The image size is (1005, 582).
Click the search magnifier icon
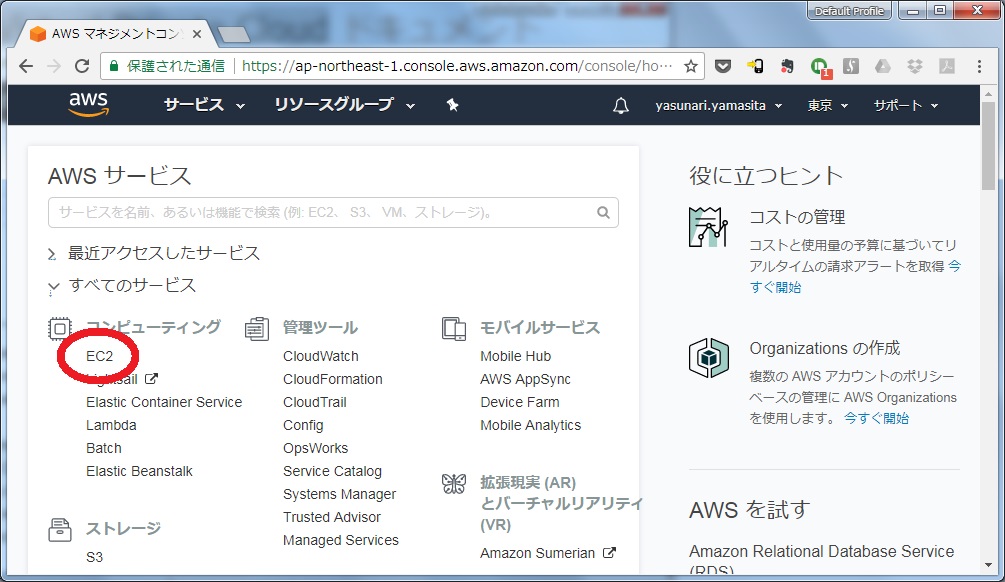coord(603,212)
